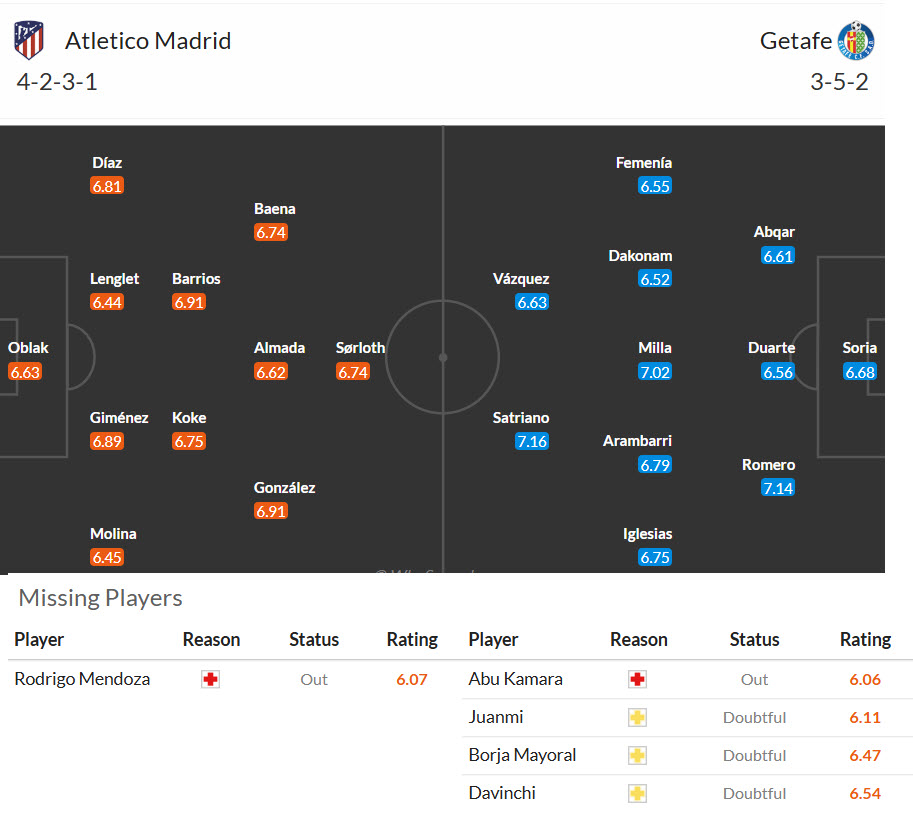Expand the Missing Players section
Image resolution: width=913 pixels, height=825 pixels.
click(99, 598)
